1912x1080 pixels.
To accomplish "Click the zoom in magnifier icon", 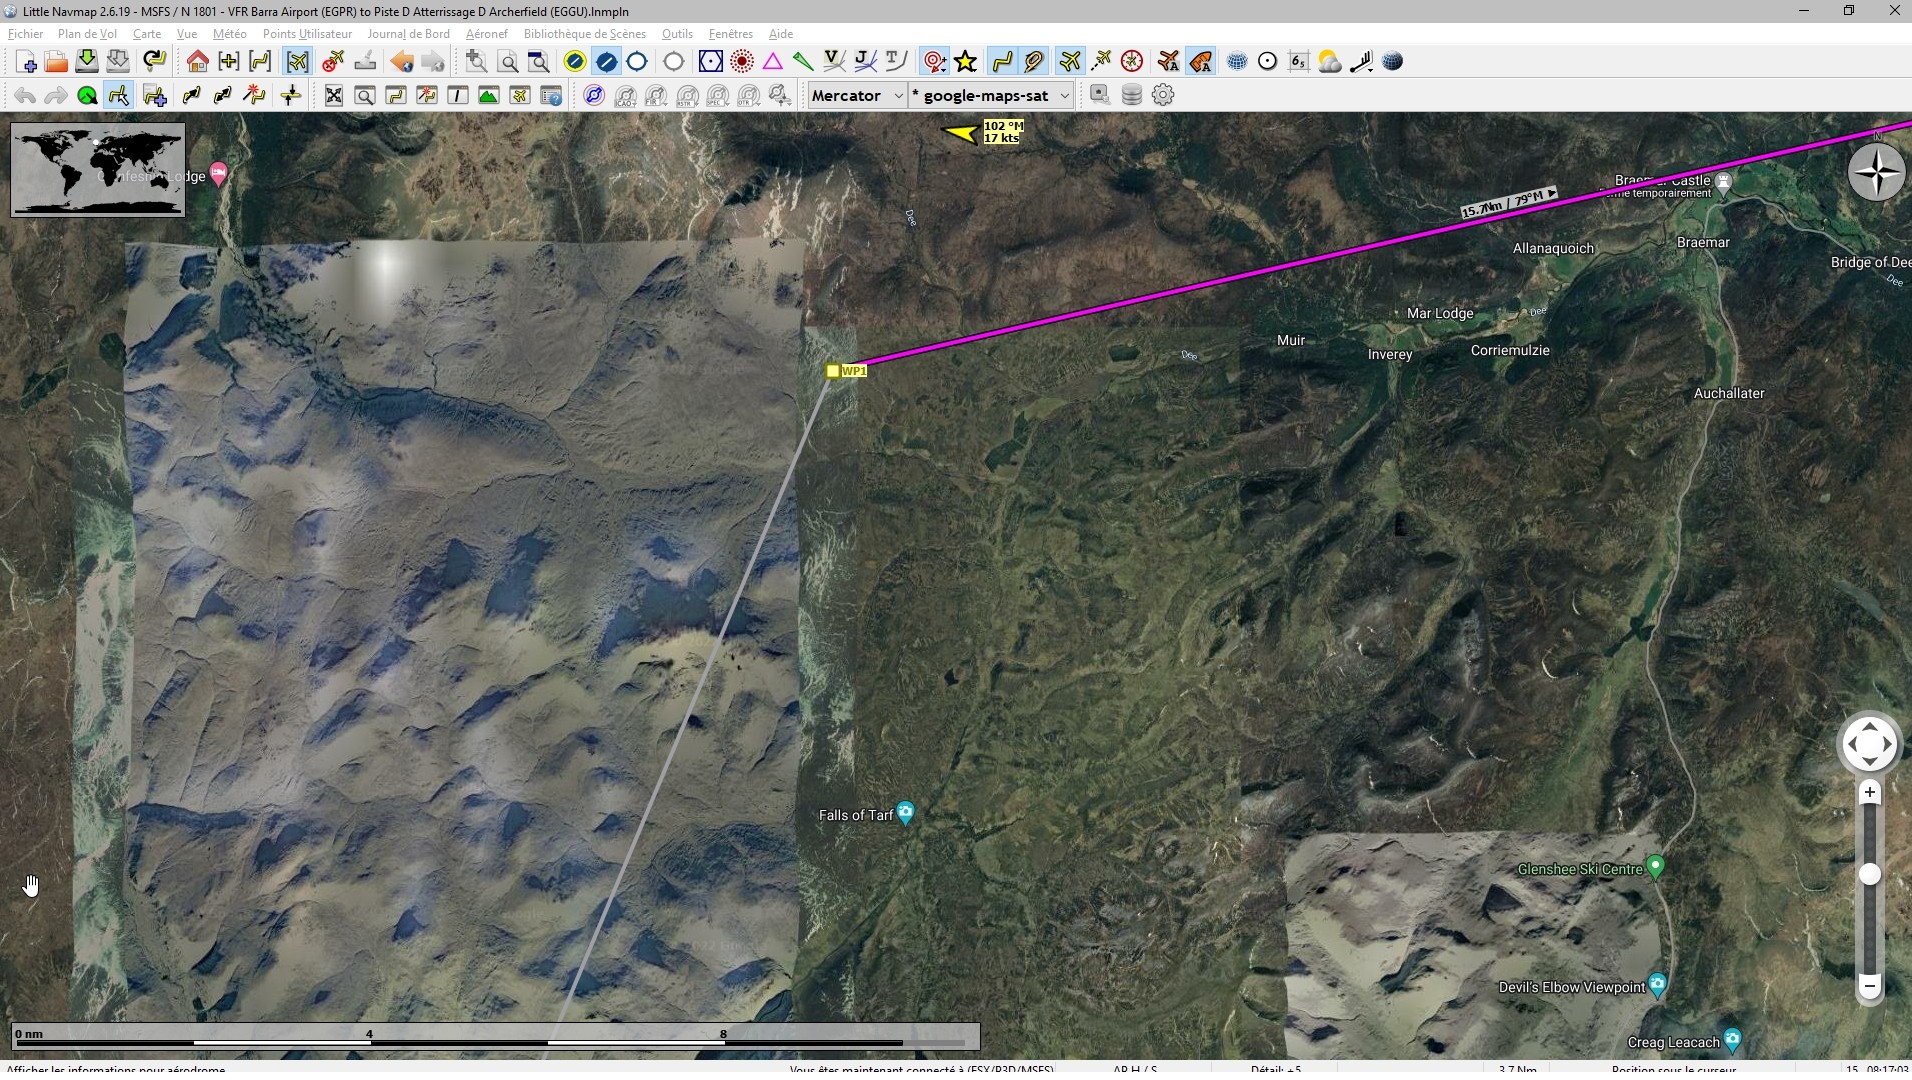I will point(476,62).
